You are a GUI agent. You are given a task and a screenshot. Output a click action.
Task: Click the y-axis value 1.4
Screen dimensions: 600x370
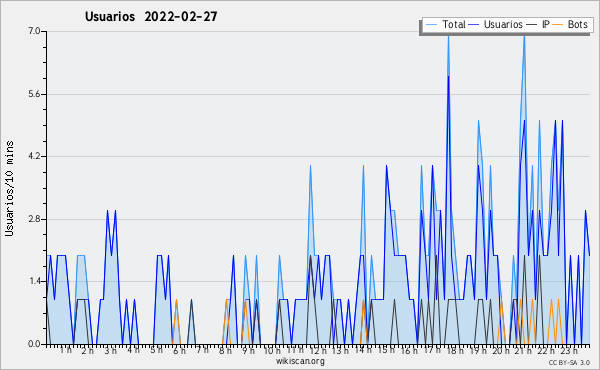point(34,282)
